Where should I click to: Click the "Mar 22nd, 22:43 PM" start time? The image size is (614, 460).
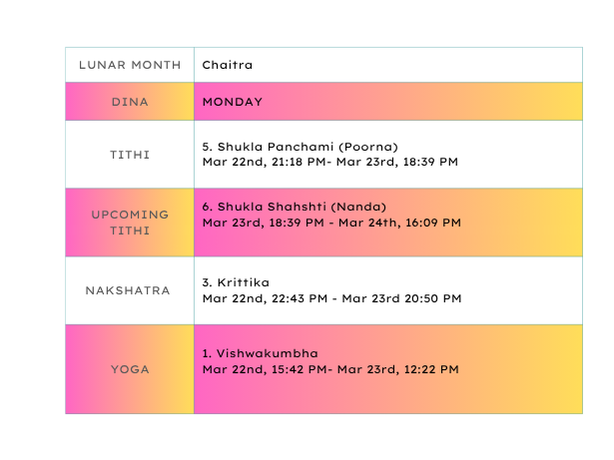(x=264, y=299)
